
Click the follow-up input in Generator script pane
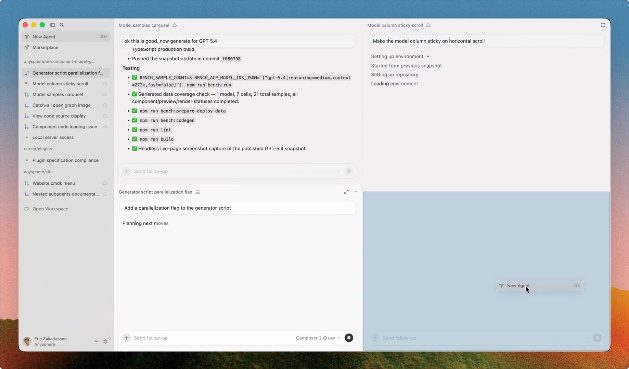coord(237,338)
